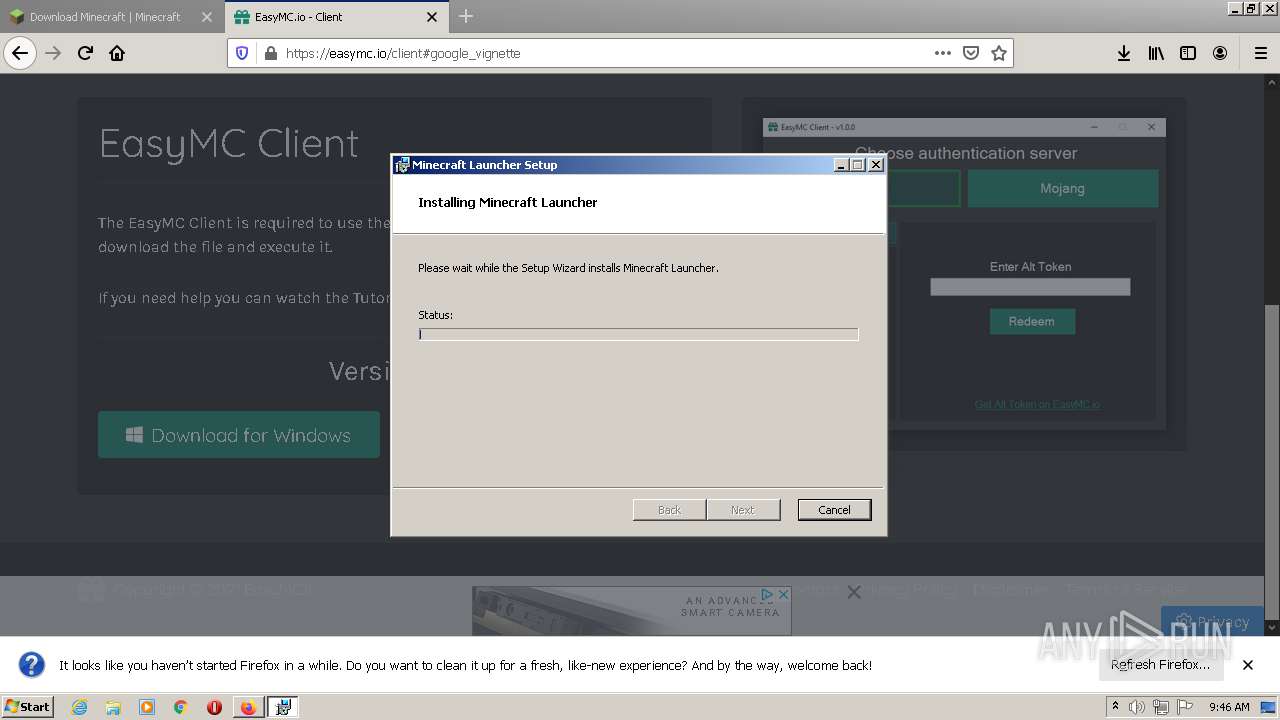
Task: Show site security padlock info
Action: click(270, 53)
